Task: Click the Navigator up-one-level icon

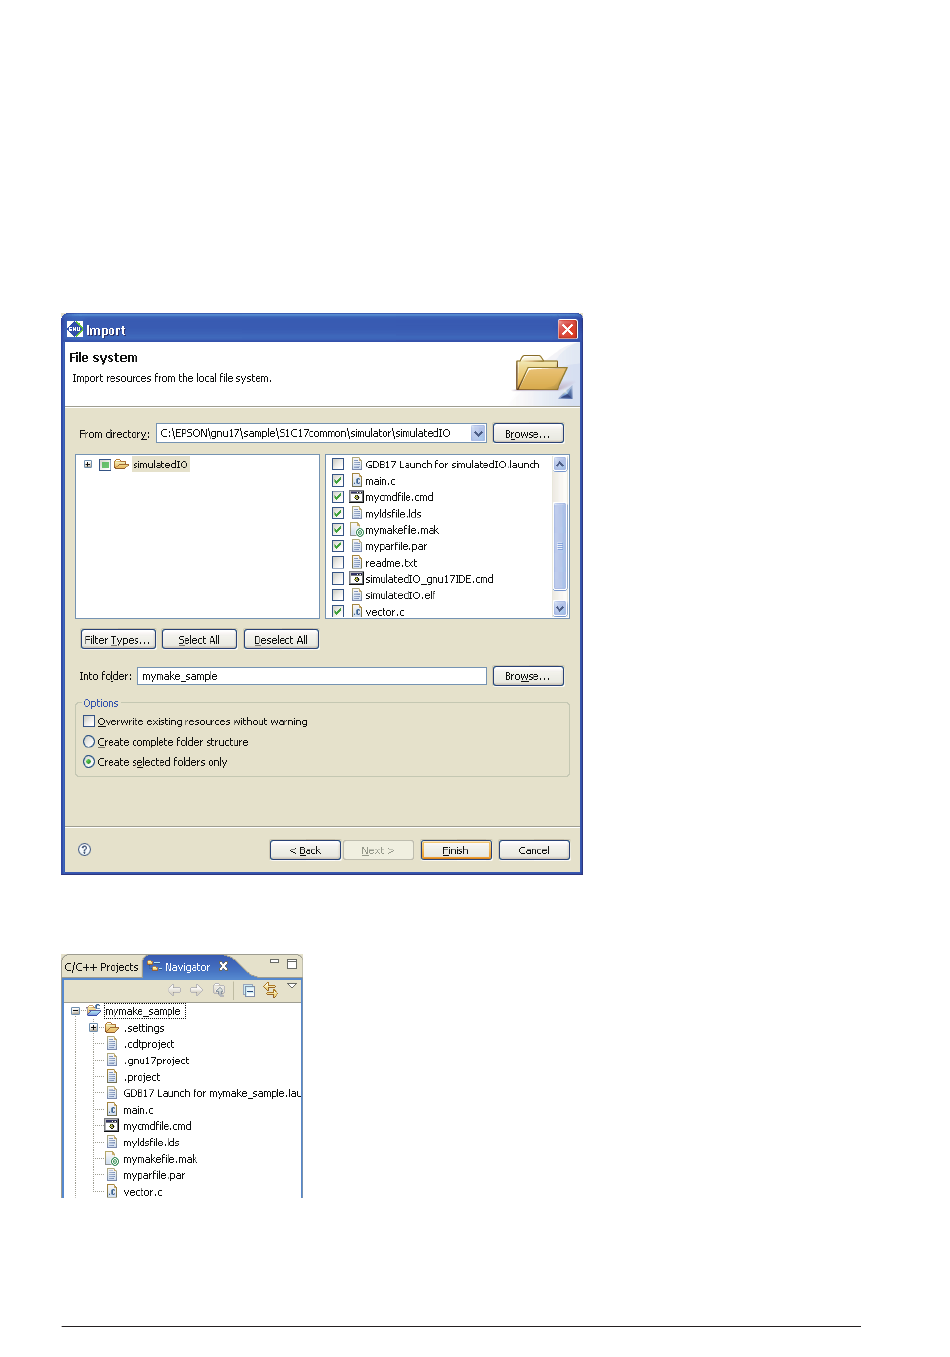Action: [x=219, y=990]
